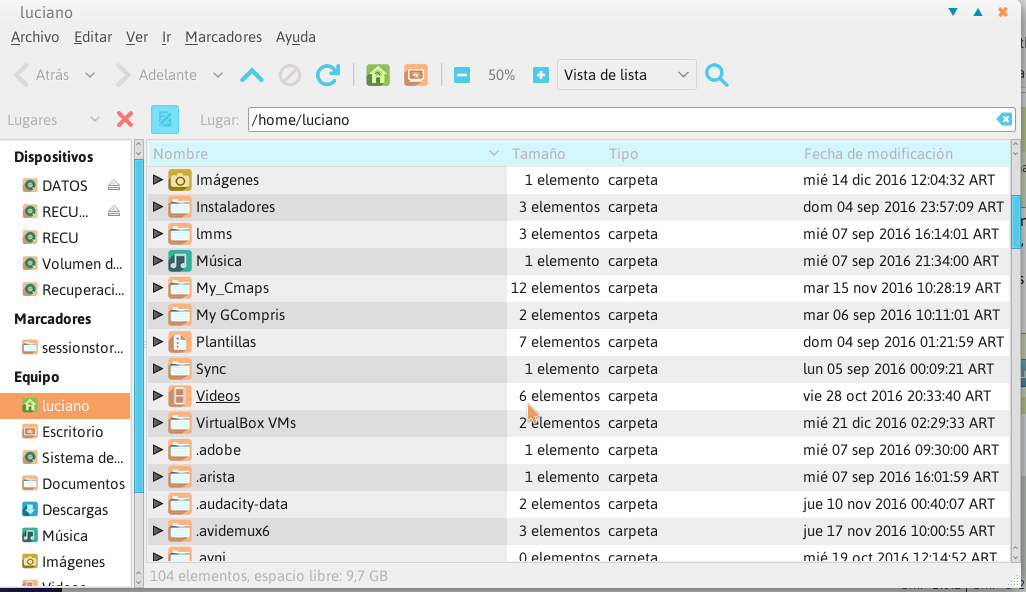
Task: Open the Vista de lista dropdown
Action: pyautogui.click(x=626, y=75)
